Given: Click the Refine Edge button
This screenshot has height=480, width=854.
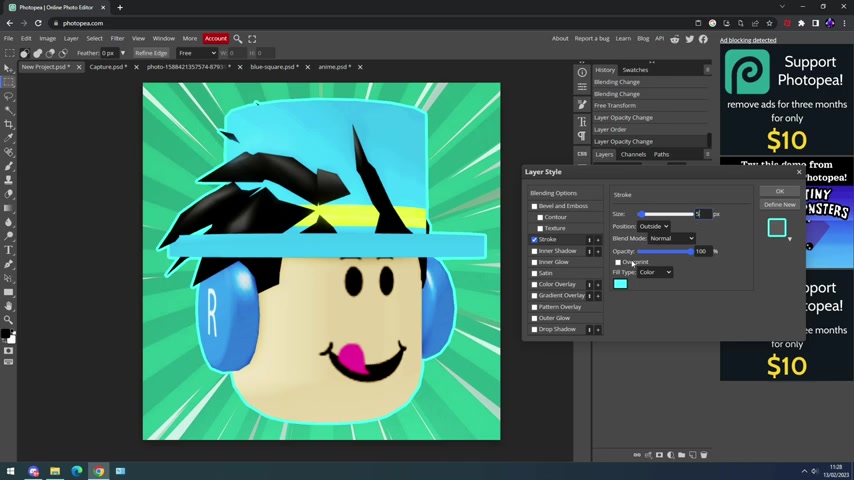Looking at the screenshot, I should coord(151,53).
